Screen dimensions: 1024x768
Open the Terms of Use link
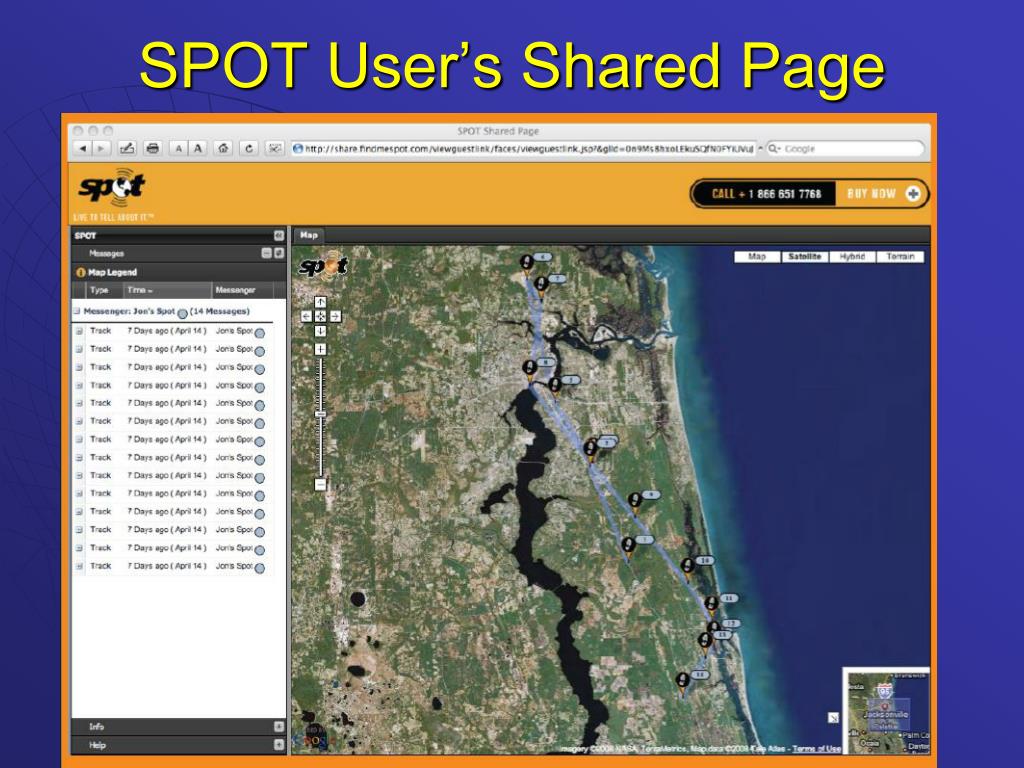[816, 748]
